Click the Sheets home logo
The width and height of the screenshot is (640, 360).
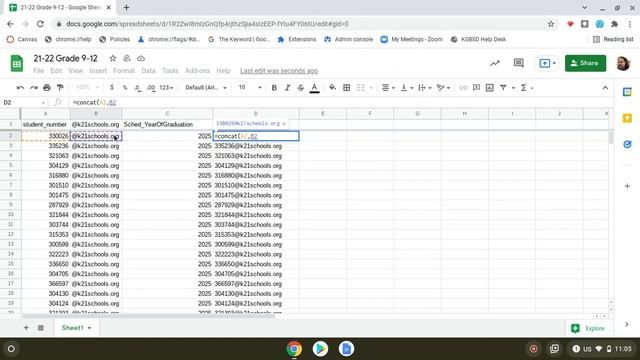[x=17, y=63]
